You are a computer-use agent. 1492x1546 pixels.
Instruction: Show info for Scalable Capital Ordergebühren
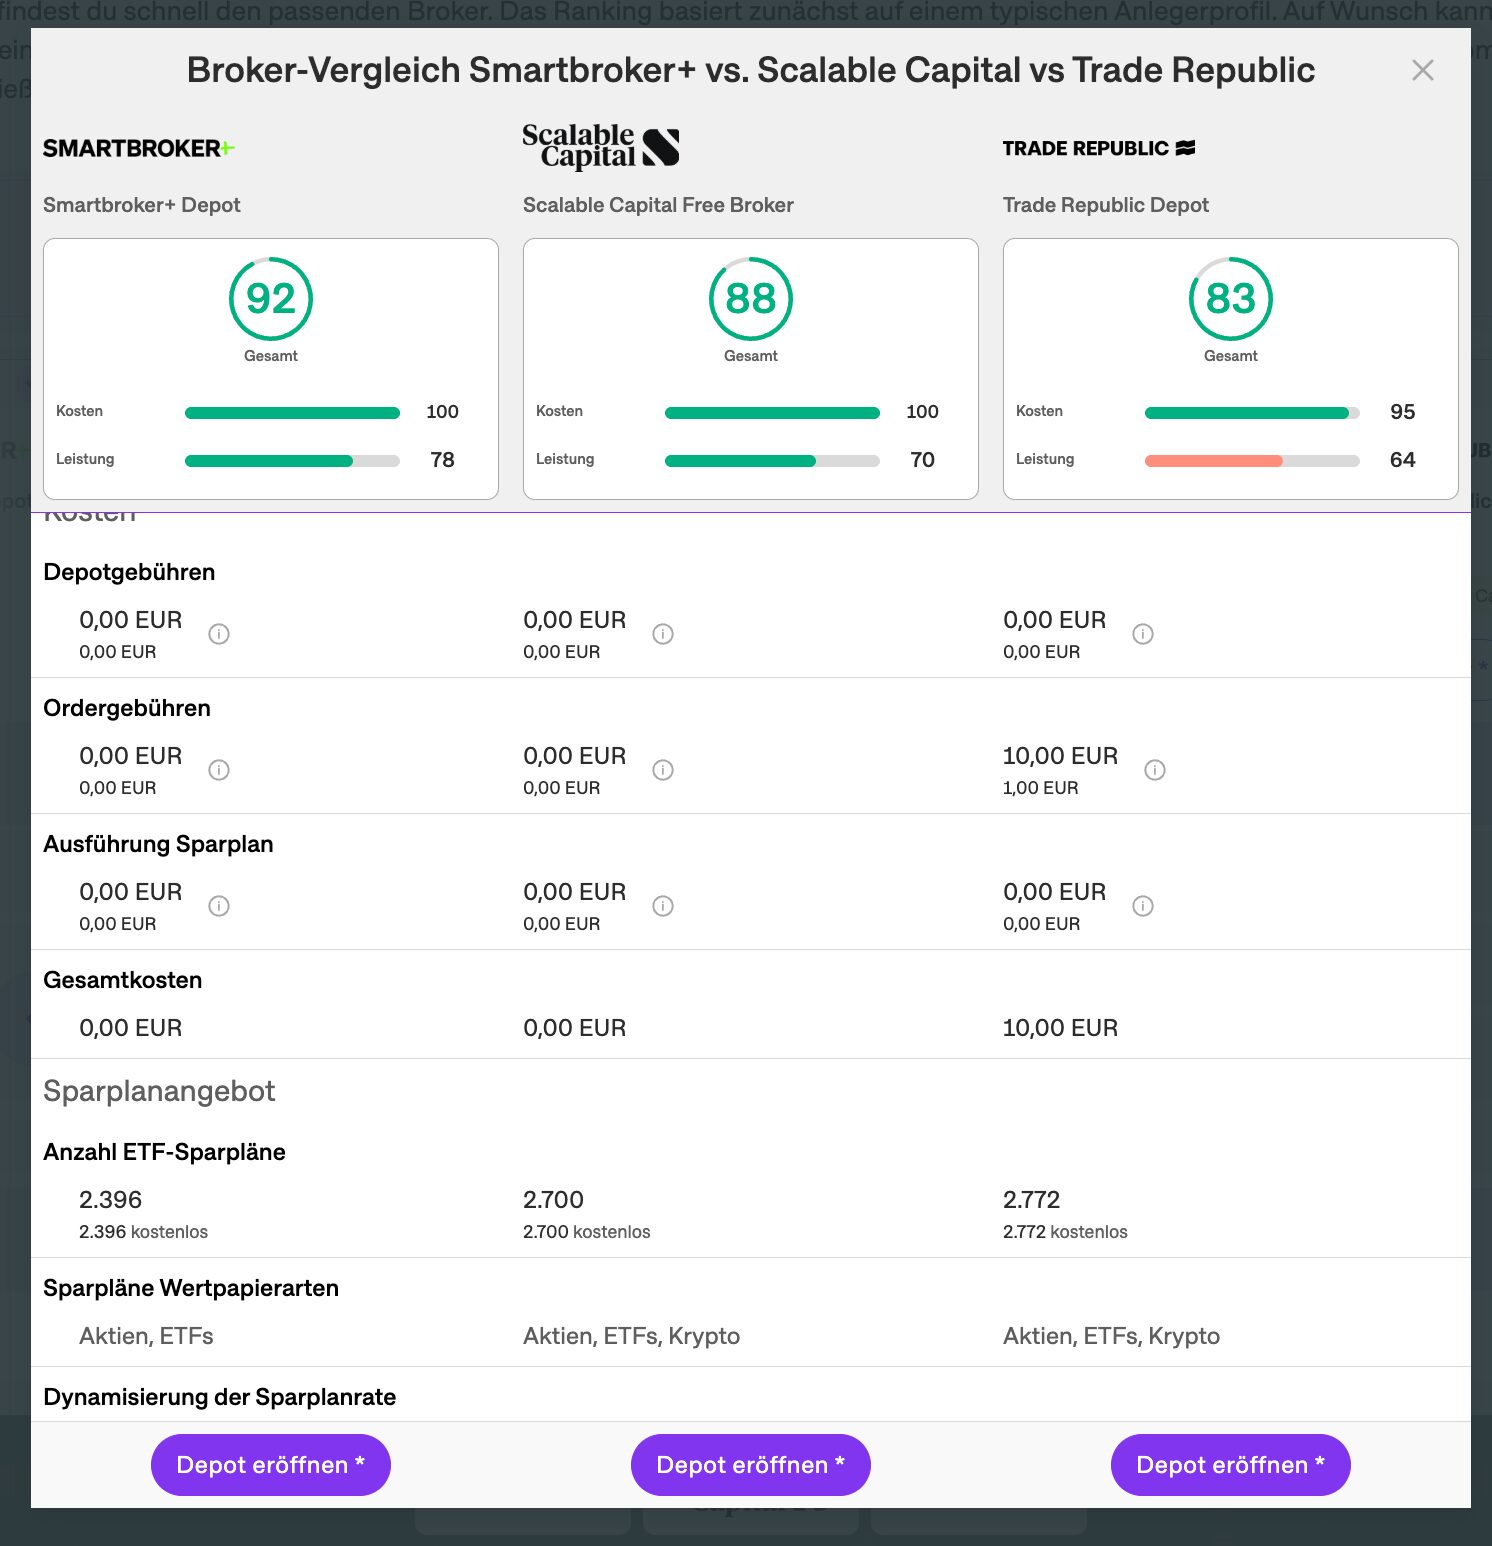coord(663,770)
